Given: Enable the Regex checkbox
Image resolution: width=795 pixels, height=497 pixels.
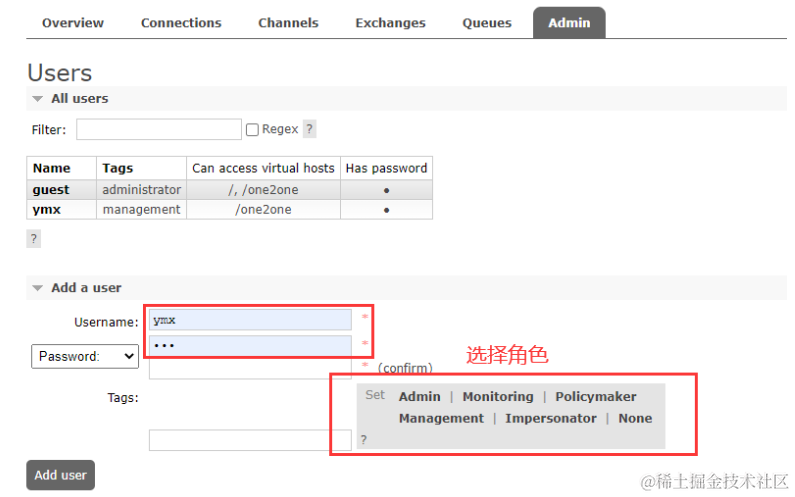Looking at the screenshot, I should [x=252, y=130].
